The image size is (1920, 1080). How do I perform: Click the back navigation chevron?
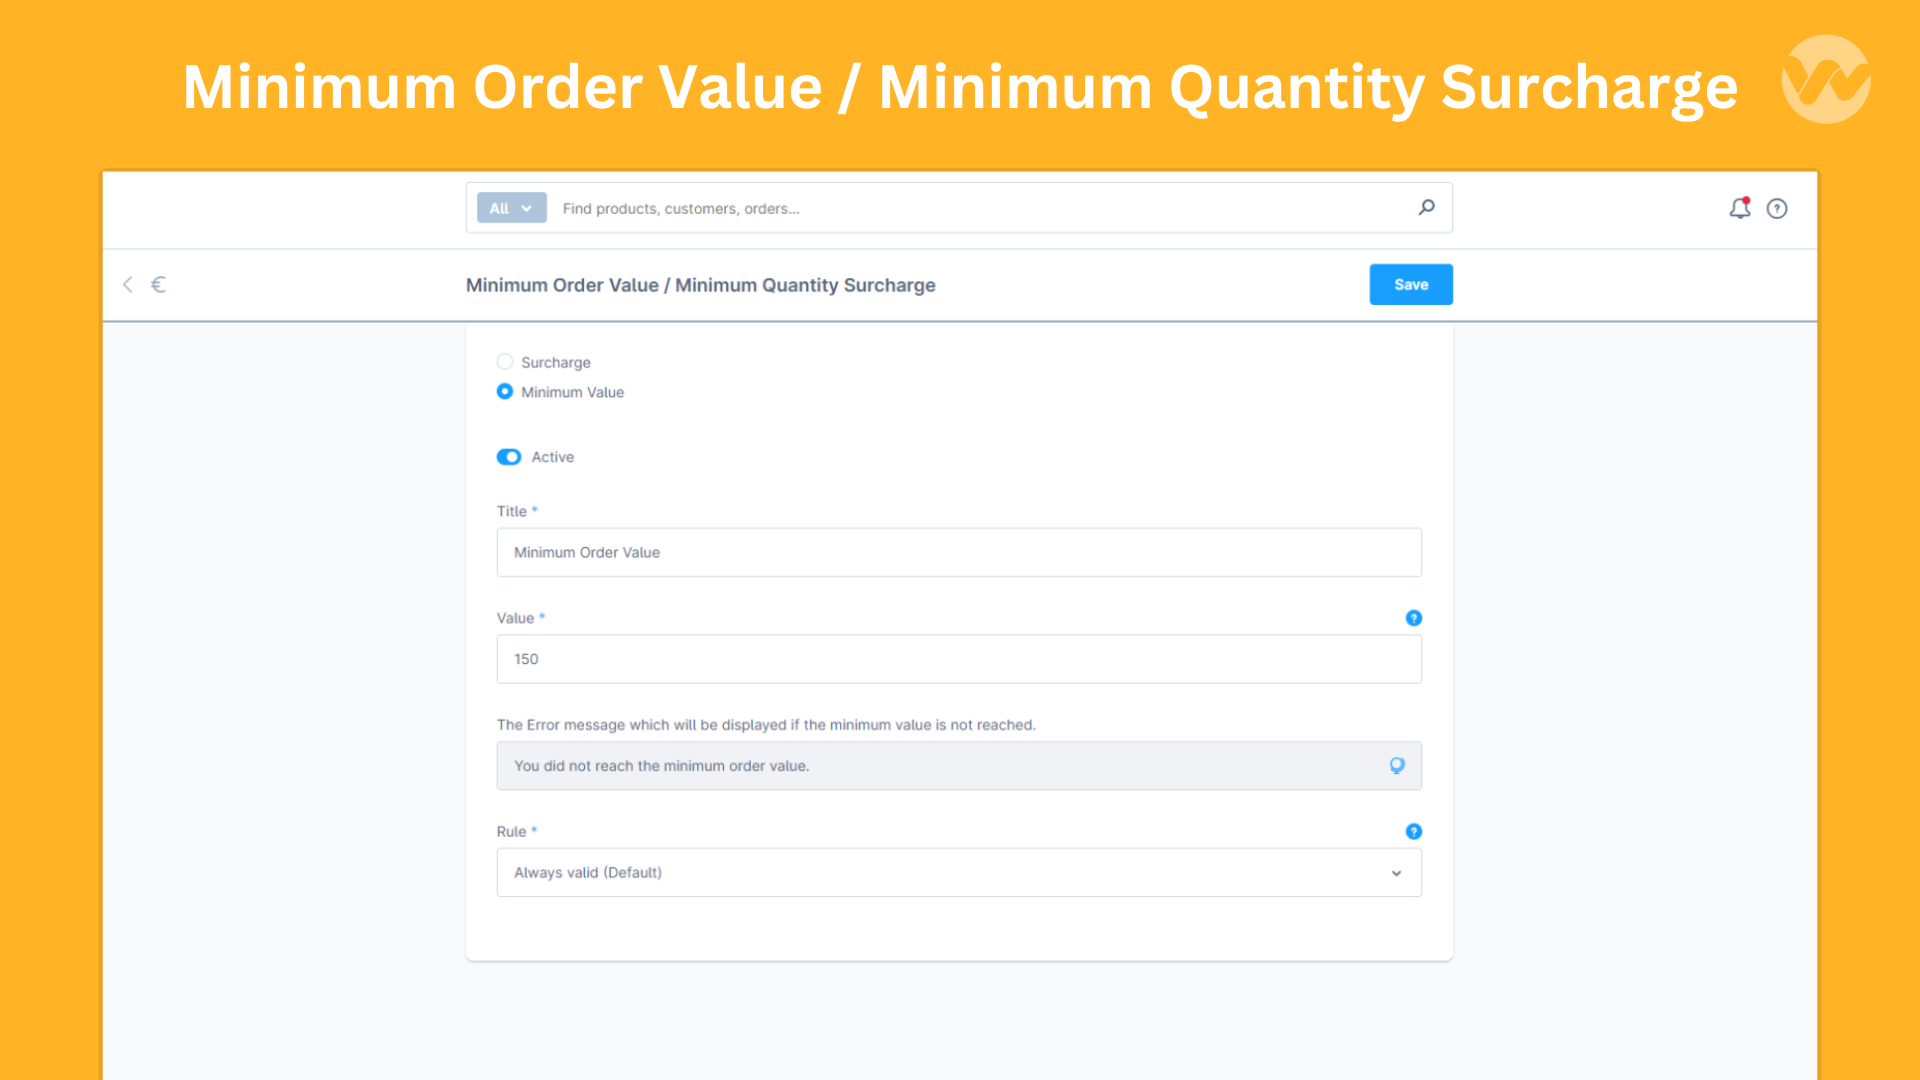pos(127,284)
